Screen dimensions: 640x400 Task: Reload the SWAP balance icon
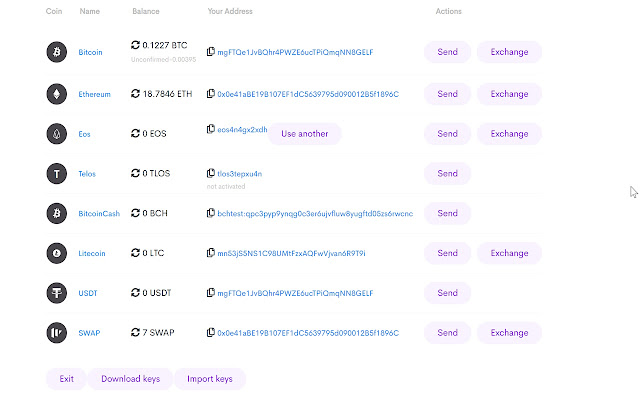point(136,332)
